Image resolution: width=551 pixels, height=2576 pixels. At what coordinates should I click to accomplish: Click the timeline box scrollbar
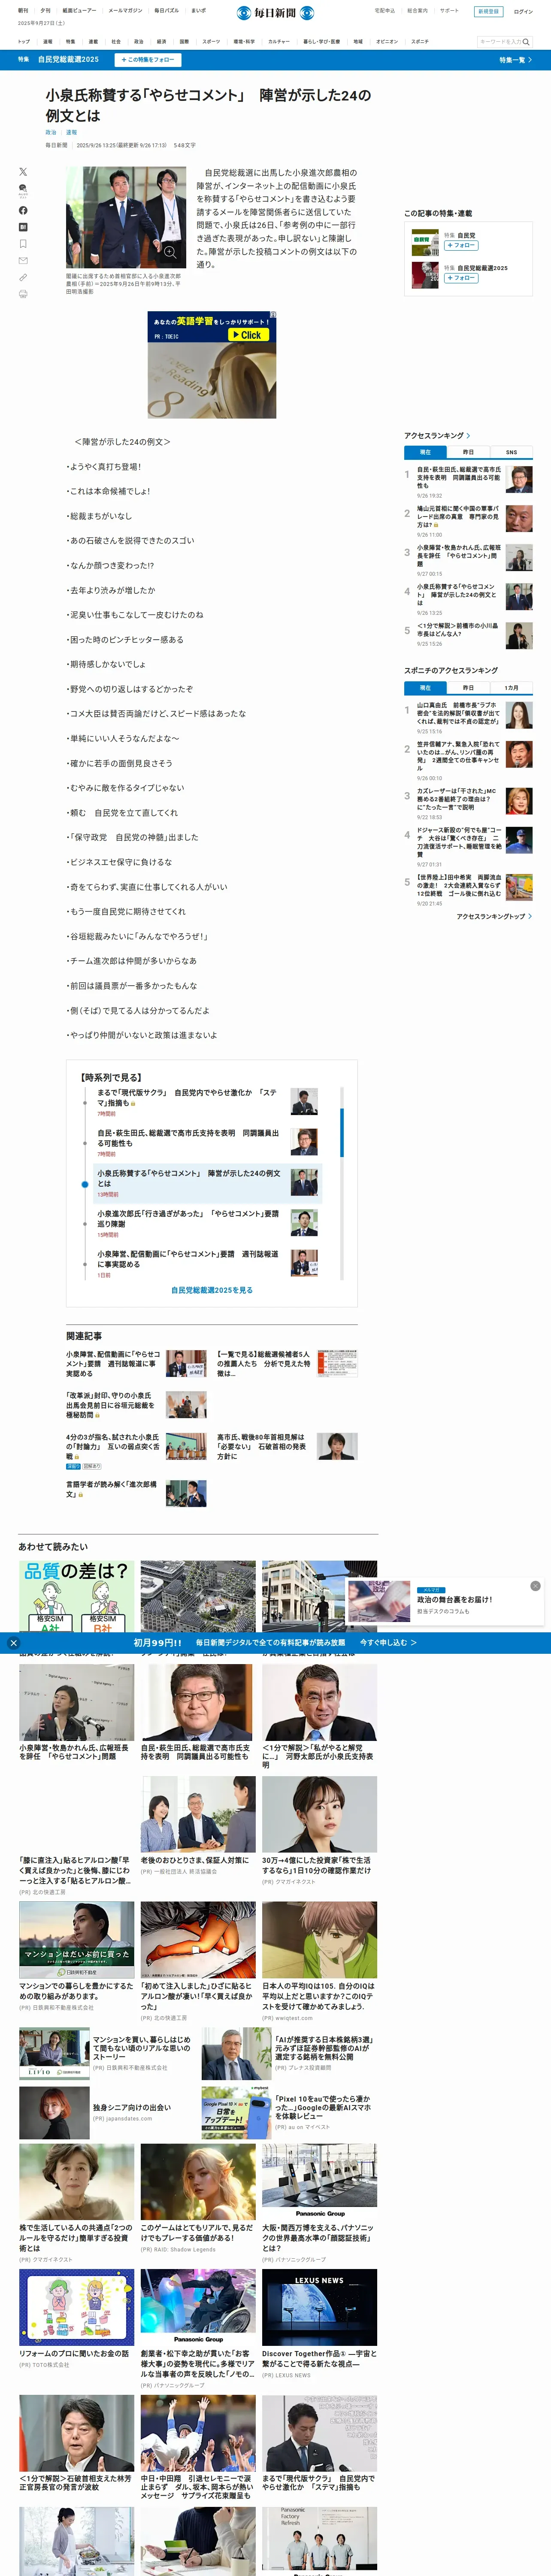(342, 1133)
